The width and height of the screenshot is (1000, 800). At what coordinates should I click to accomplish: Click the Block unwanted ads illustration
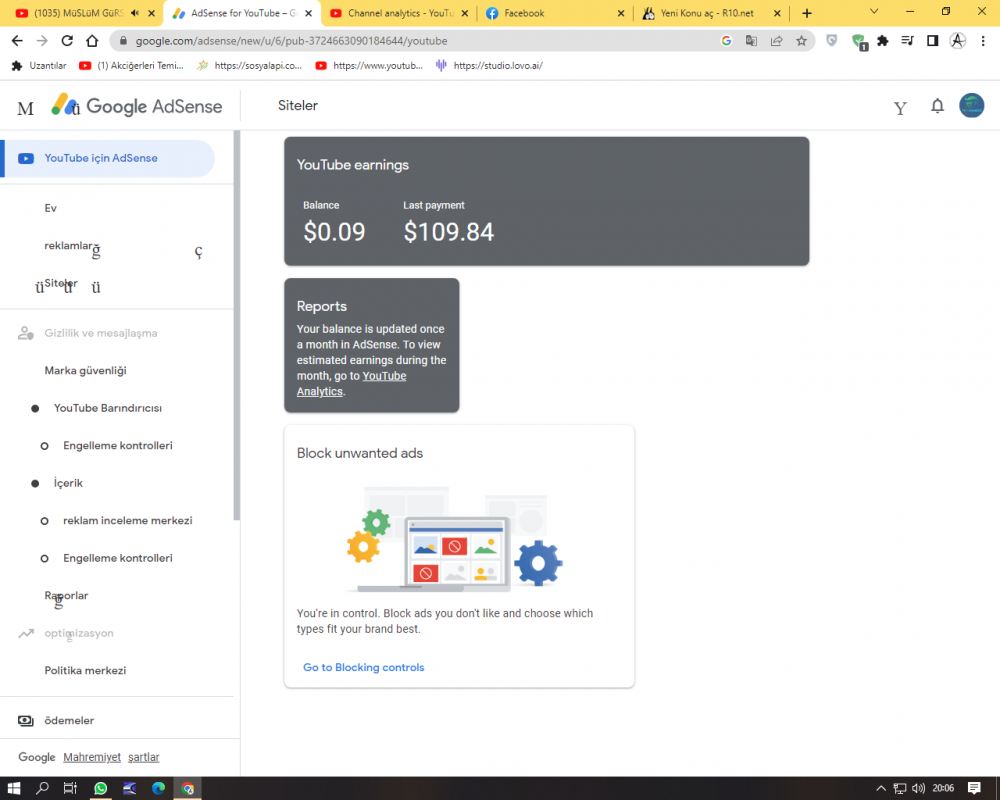[455, 540]
